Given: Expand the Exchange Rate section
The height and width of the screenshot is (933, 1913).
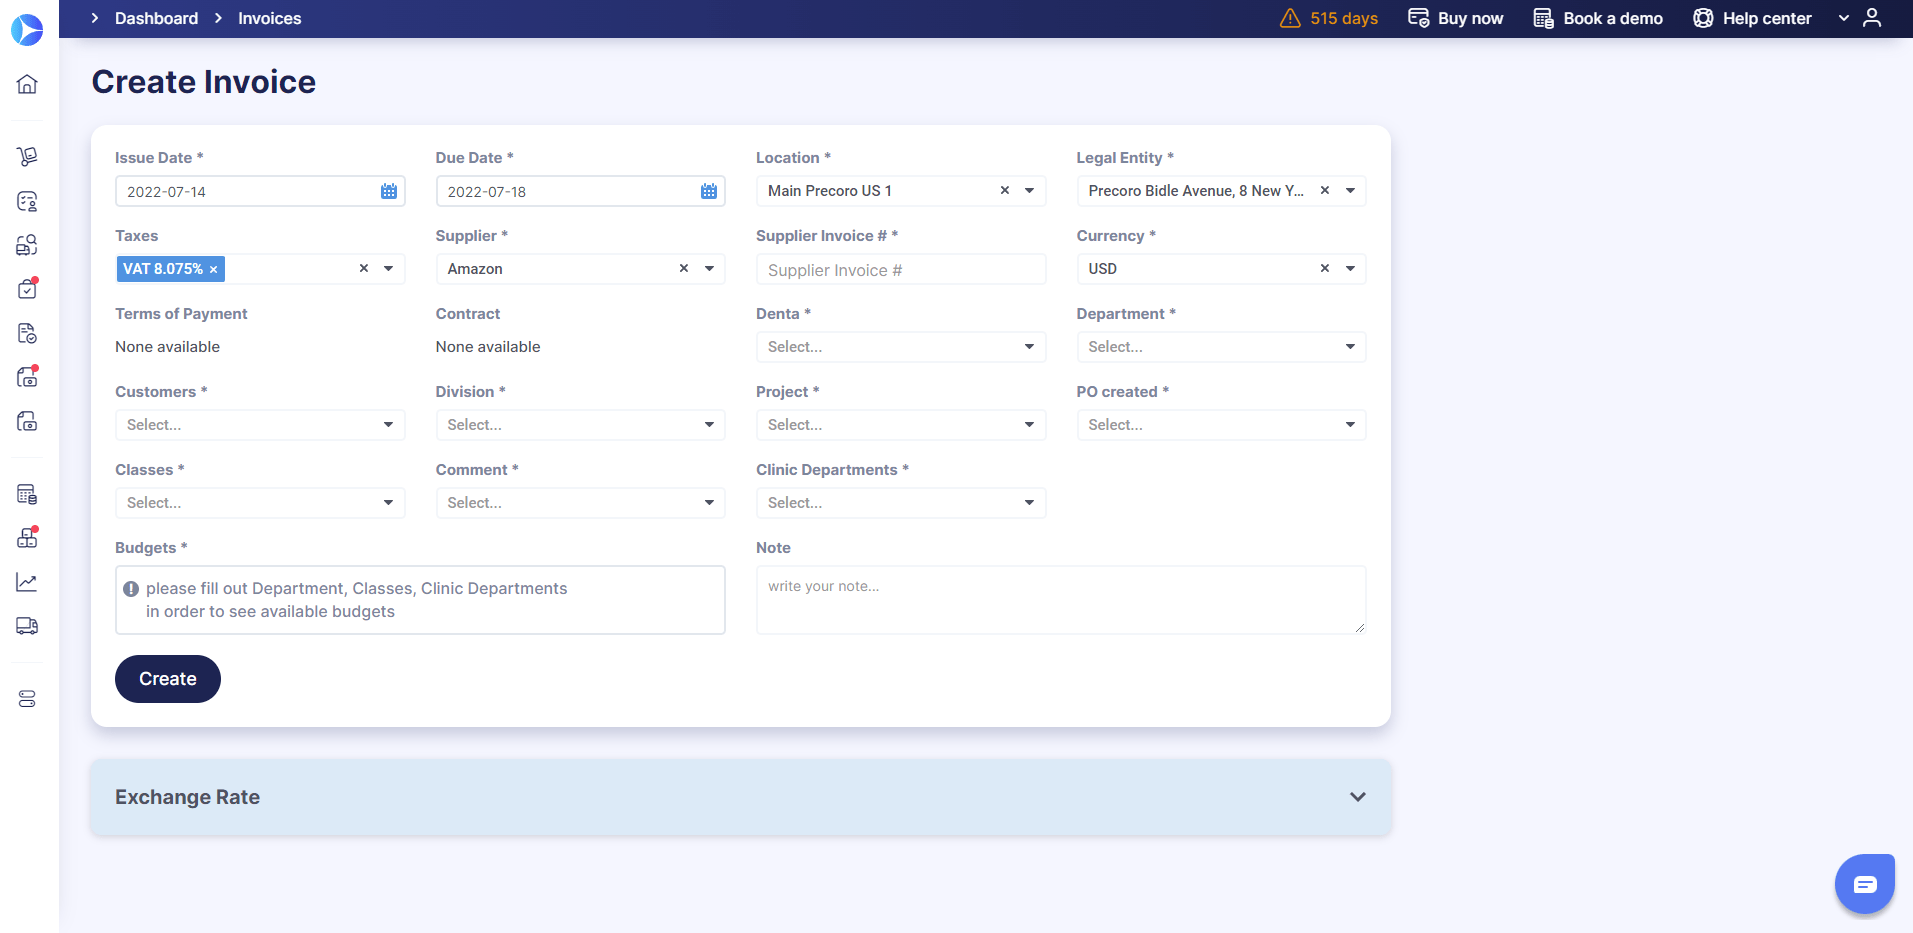Looking at the screenshot, I should pos(741,797).
